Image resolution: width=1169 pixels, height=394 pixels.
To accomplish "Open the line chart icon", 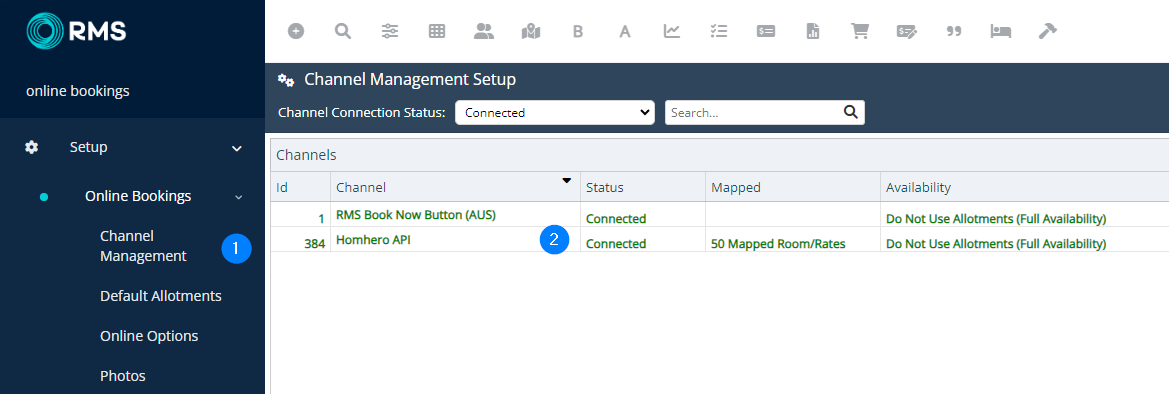I will coord(672,31).
